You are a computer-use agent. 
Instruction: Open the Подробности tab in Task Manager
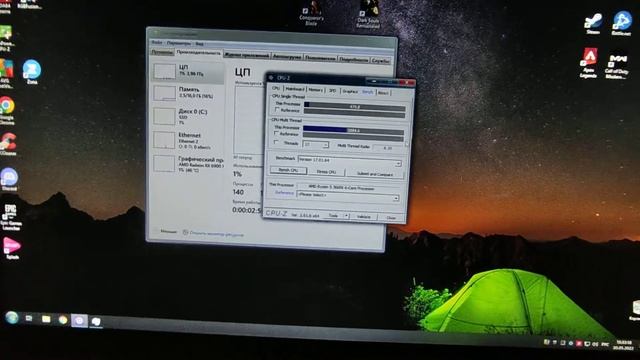pos(353,59)
